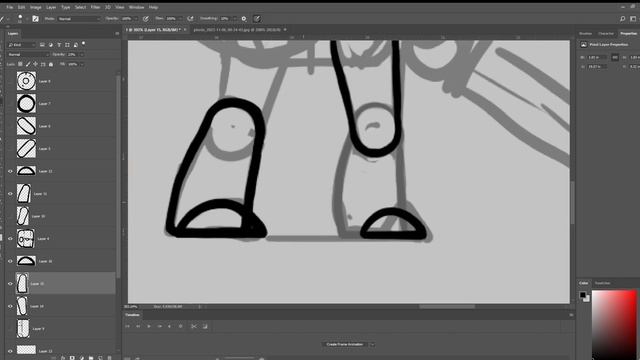Viewport: 640px width, 360px height.
Task: Open the Flow value dropdown arrow
Action: (x=180, y=19)
